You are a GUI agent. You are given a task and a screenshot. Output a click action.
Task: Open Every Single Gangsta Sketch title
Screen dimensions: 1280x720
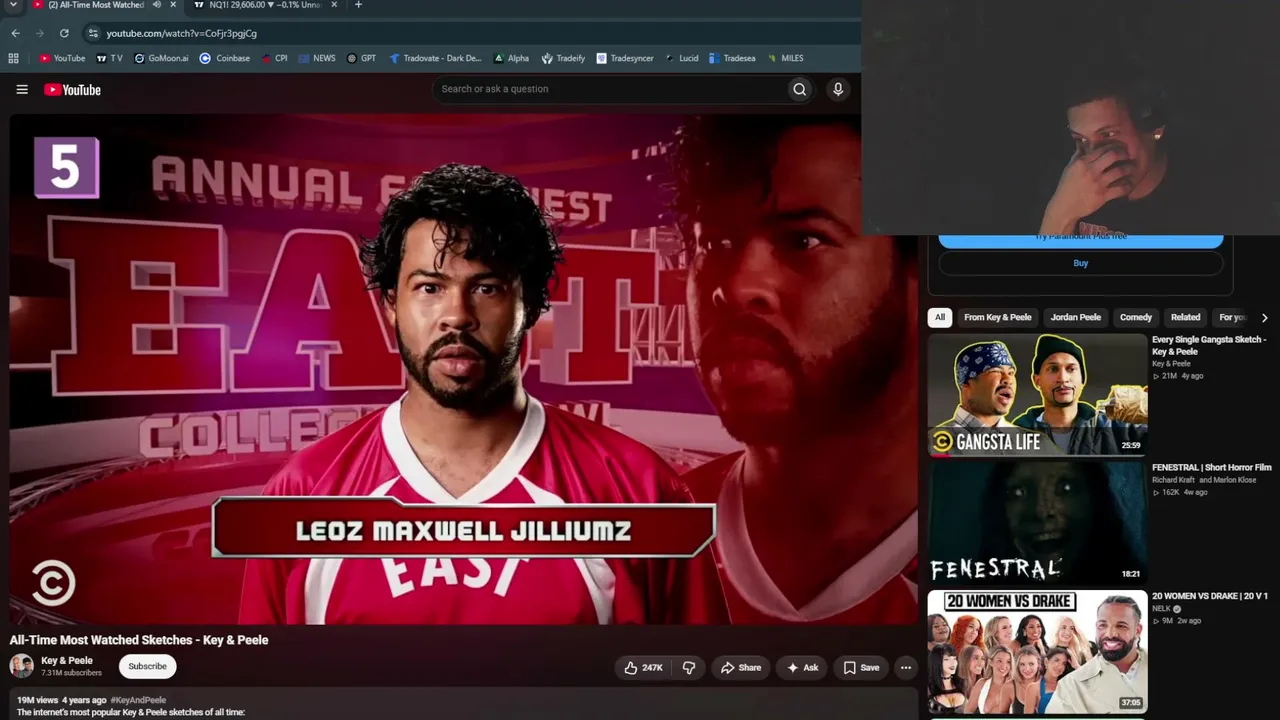1209,345
